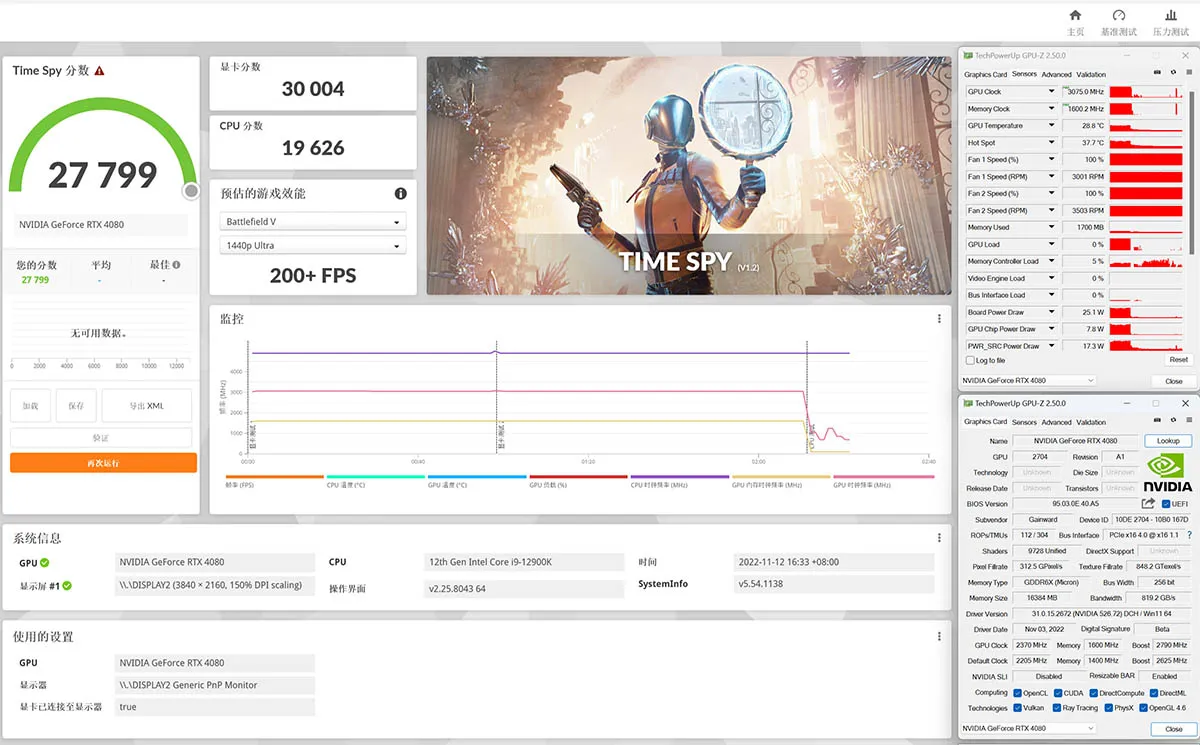The image size is (1200, 745).
Task: Switch to Validation tab in lower GPU-Z window
Action: [x=1091, y=422]
